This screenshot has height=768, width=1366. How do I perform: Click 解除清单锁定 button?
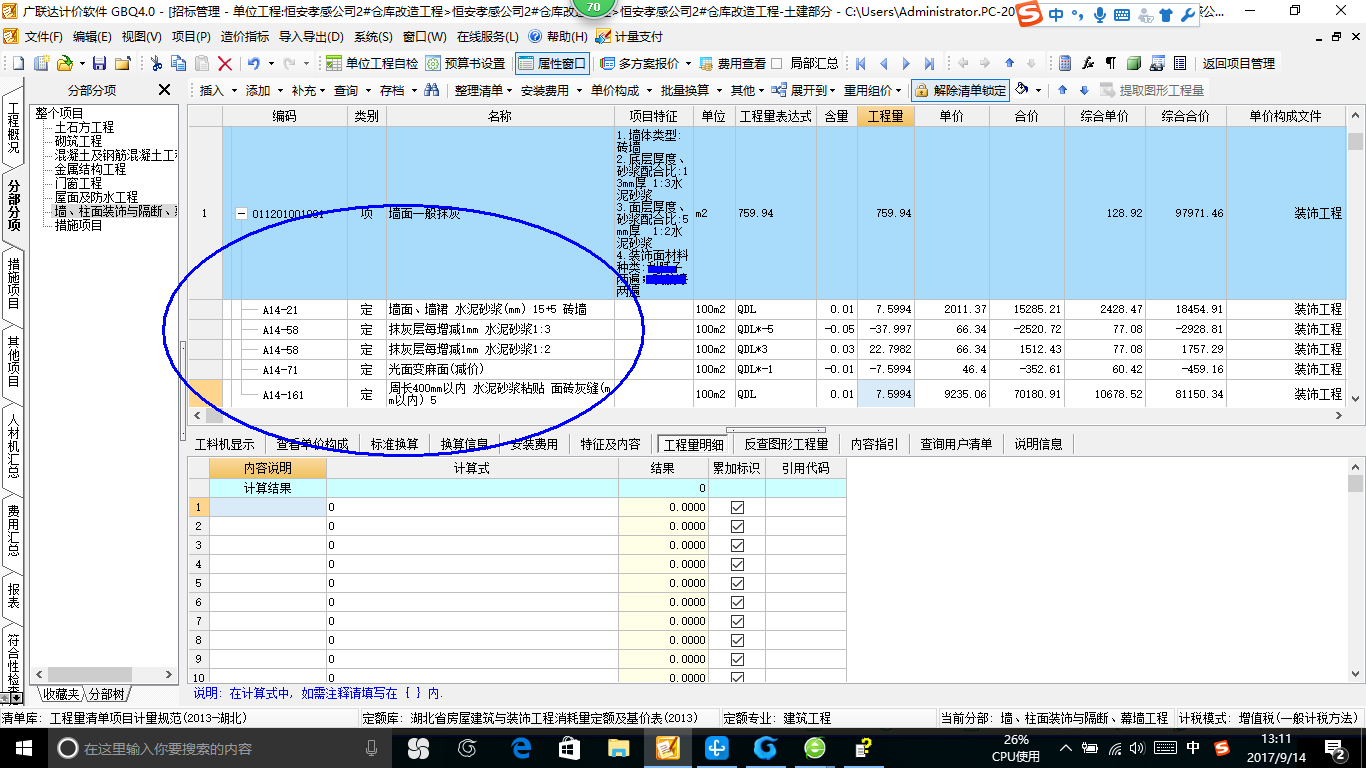(x=960, y=90)
